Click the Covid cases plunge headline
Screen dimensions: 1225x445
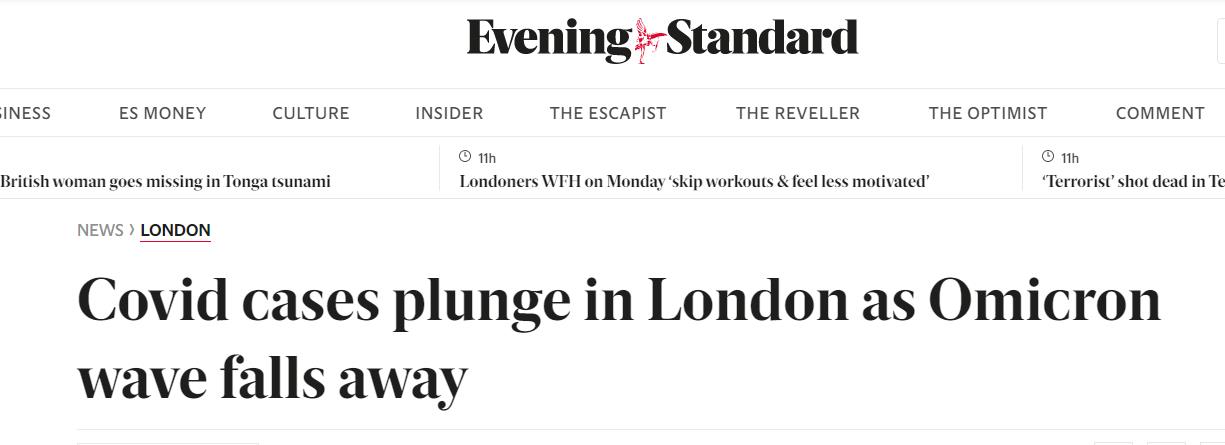619,340
